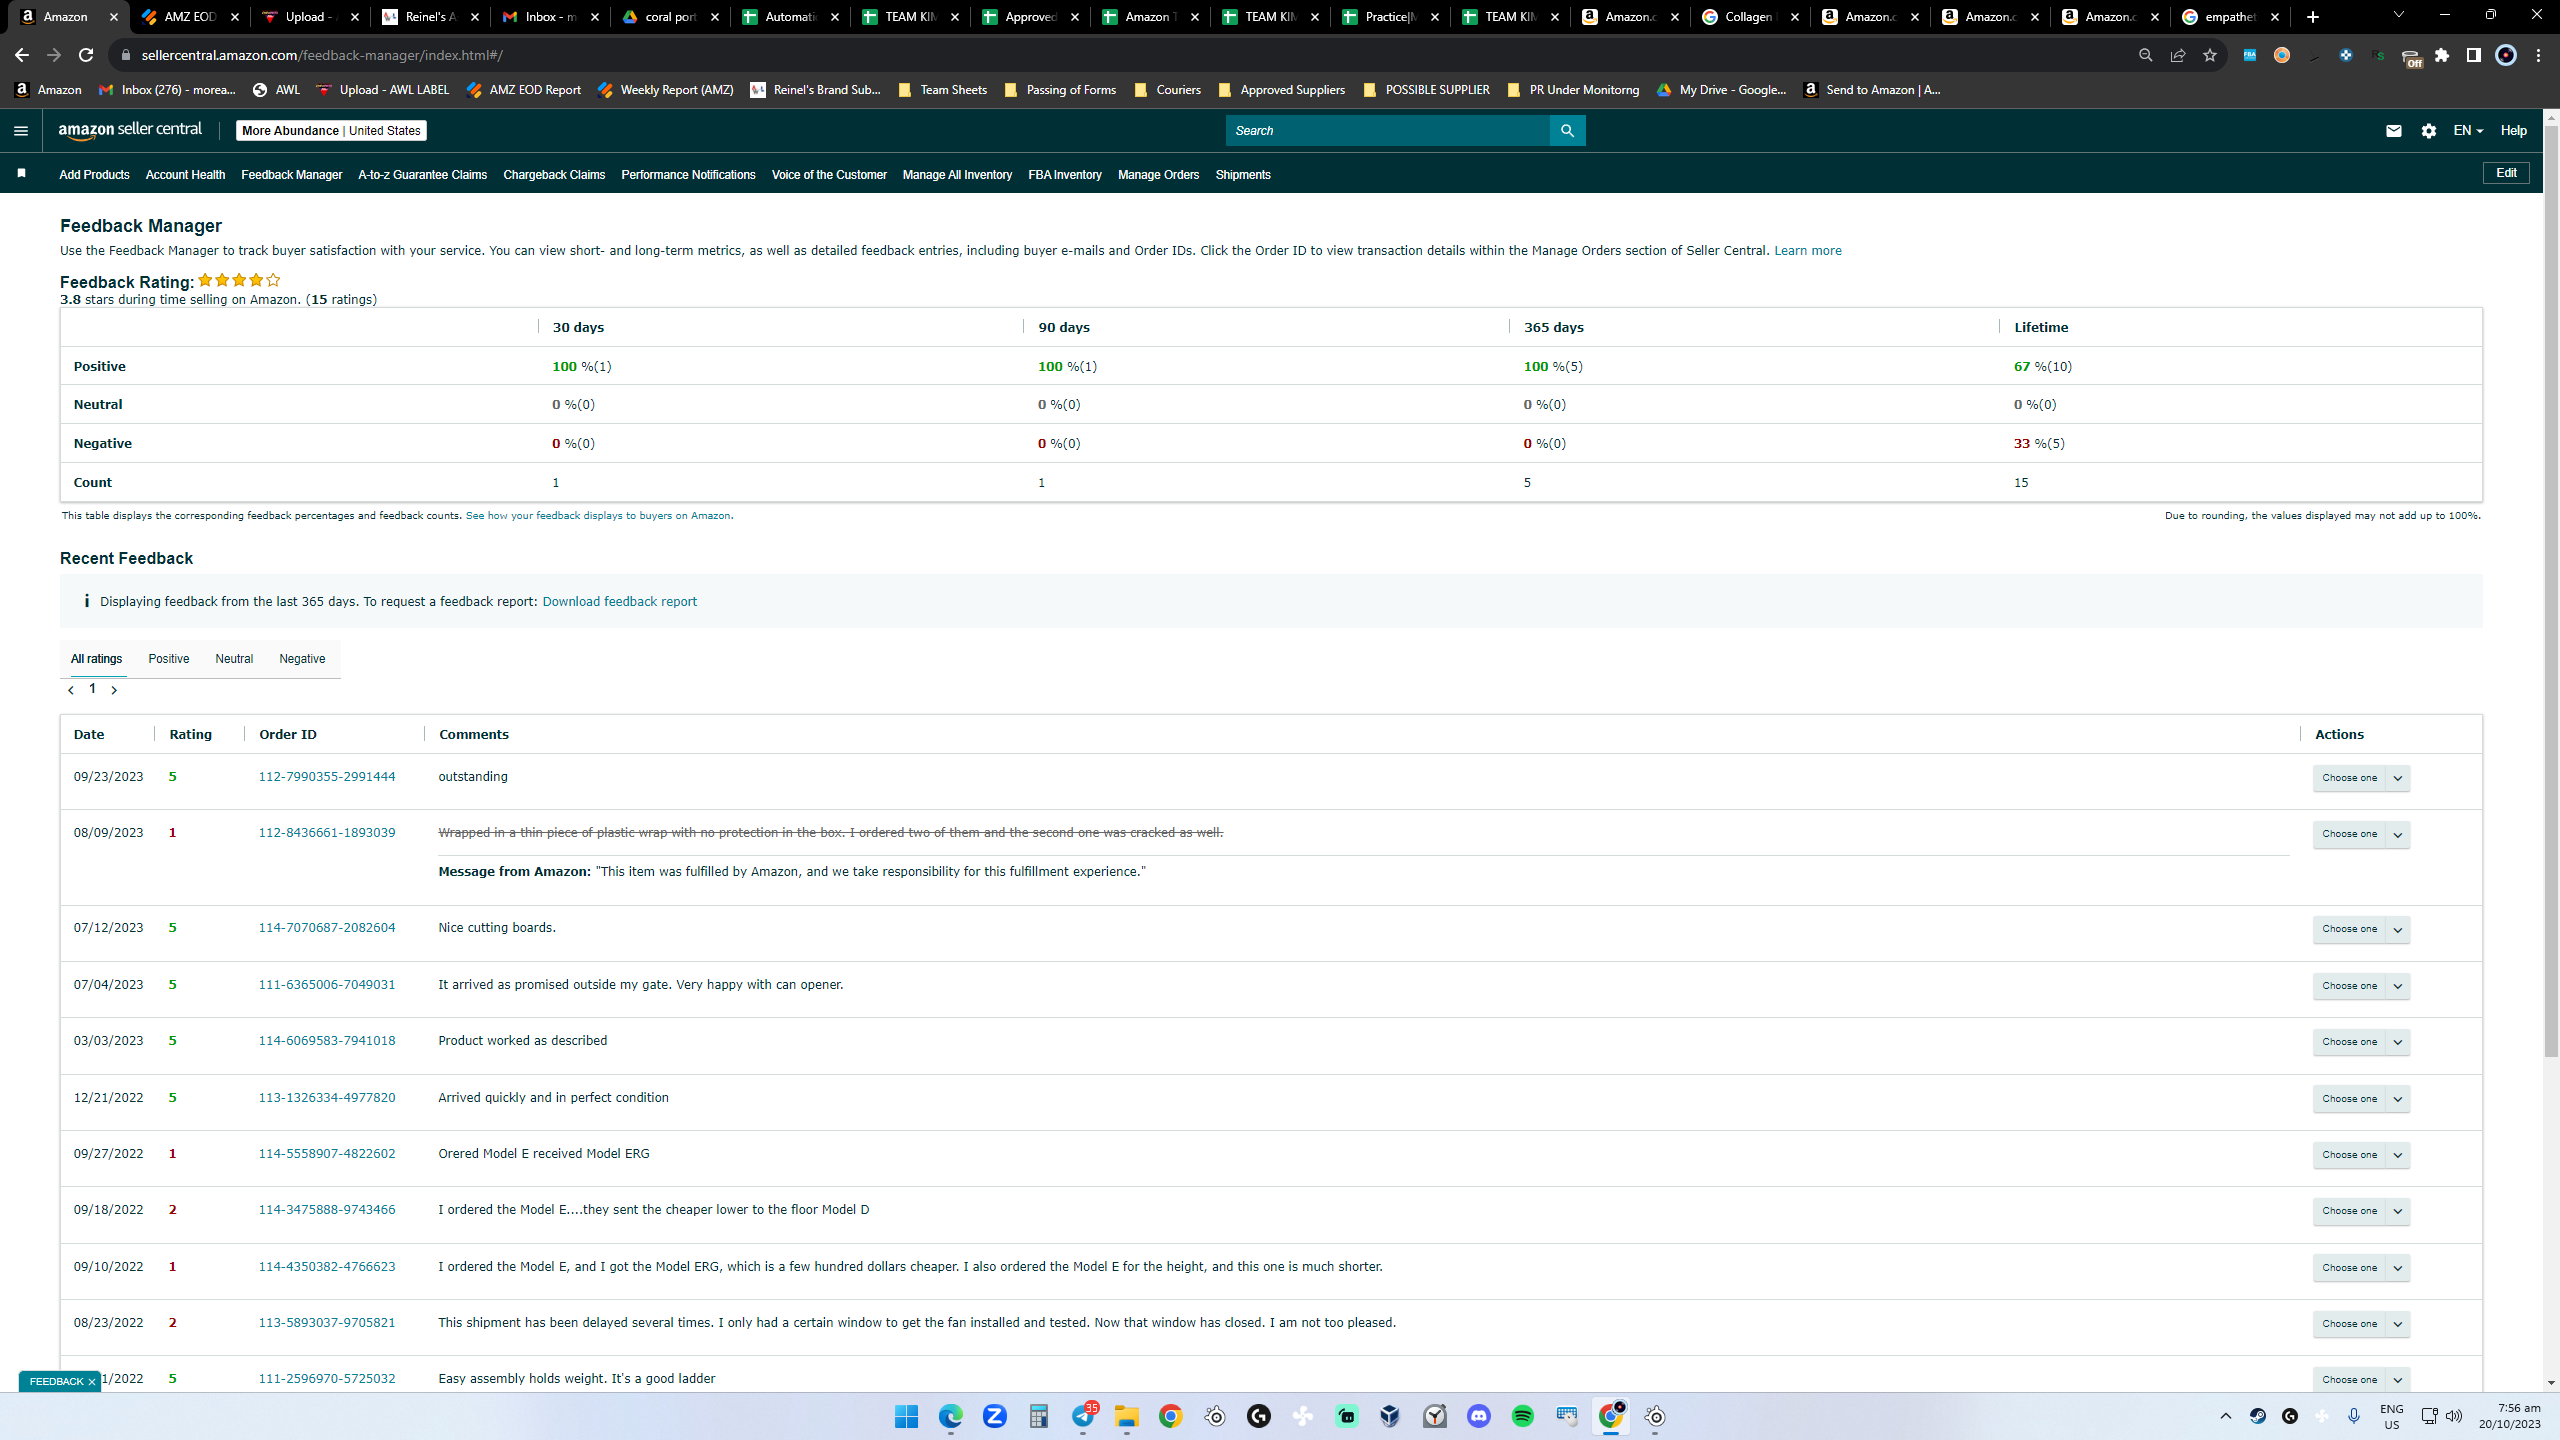Click Download feedback report link

(619, 602)
